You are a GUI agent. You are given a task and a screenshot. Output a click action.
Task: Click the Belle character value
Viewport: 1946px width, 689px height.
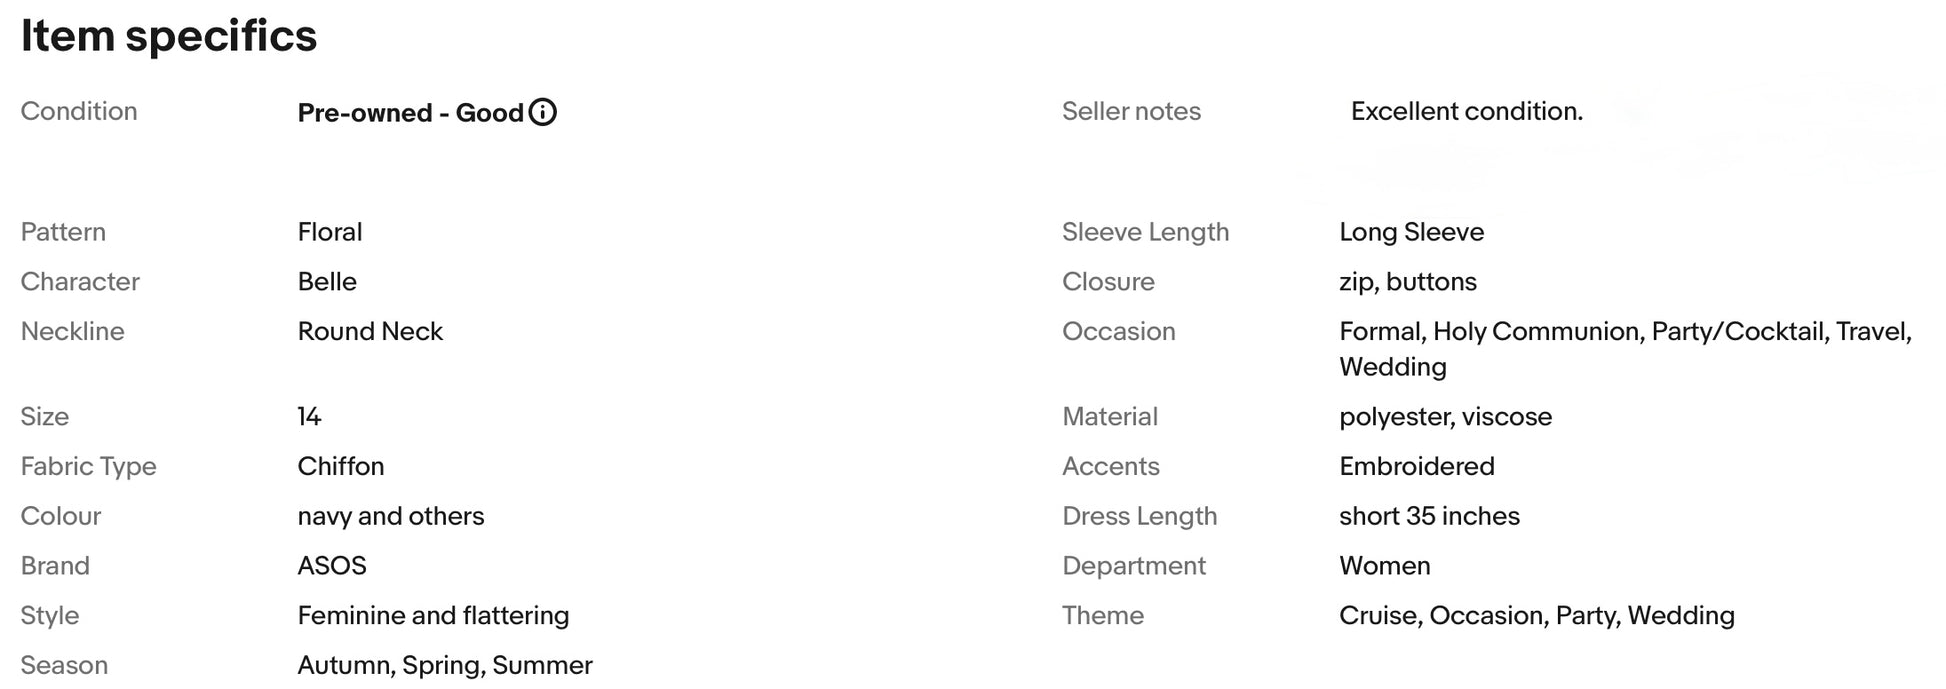(327, 282)
